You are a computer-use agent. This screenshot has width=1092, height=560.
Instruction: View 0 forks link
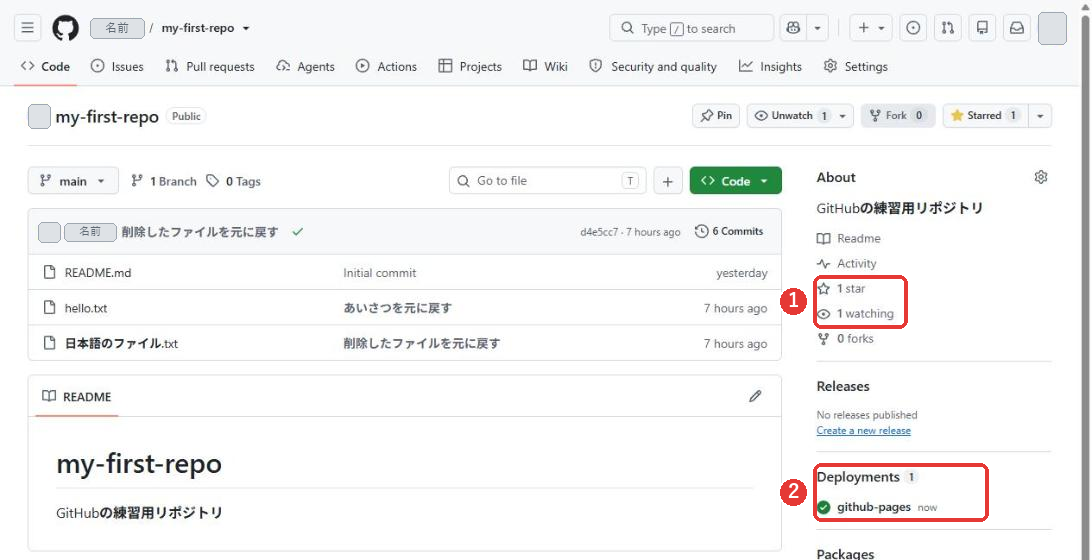coord(845,339)
